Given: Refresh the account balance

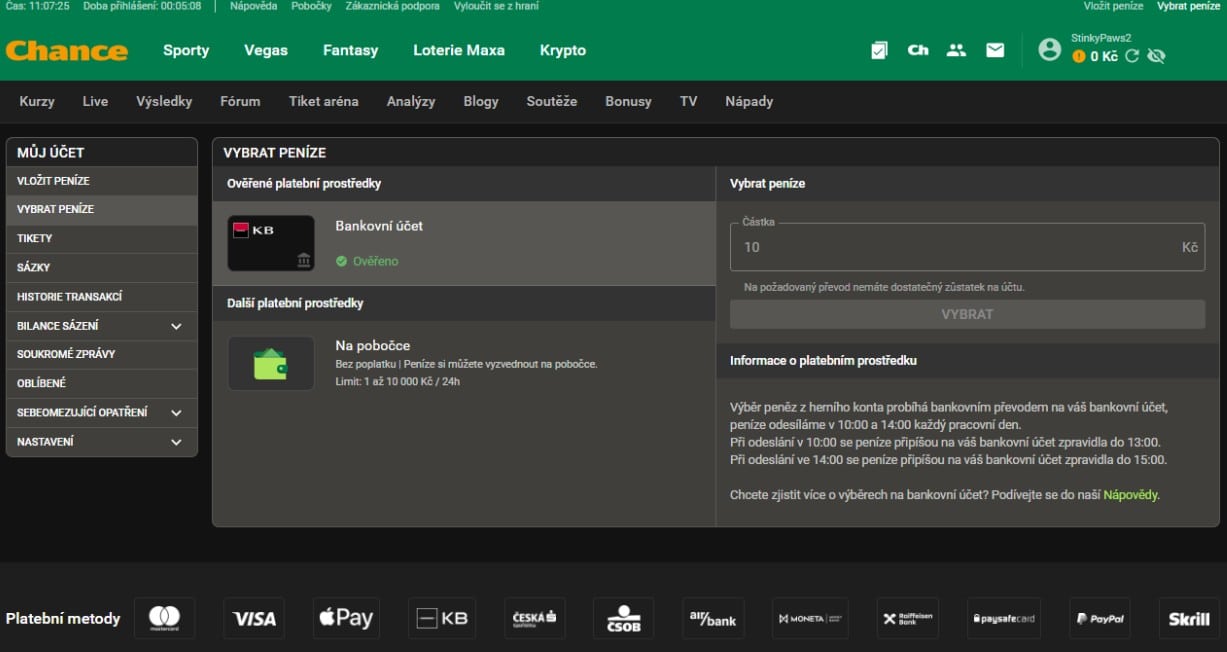Looking at the screenshot, I should coord(1132,56).
